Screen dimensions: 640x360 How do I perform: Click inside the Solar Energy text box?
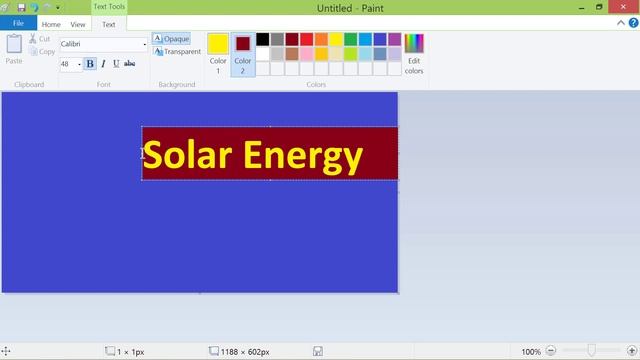[270, 153]
